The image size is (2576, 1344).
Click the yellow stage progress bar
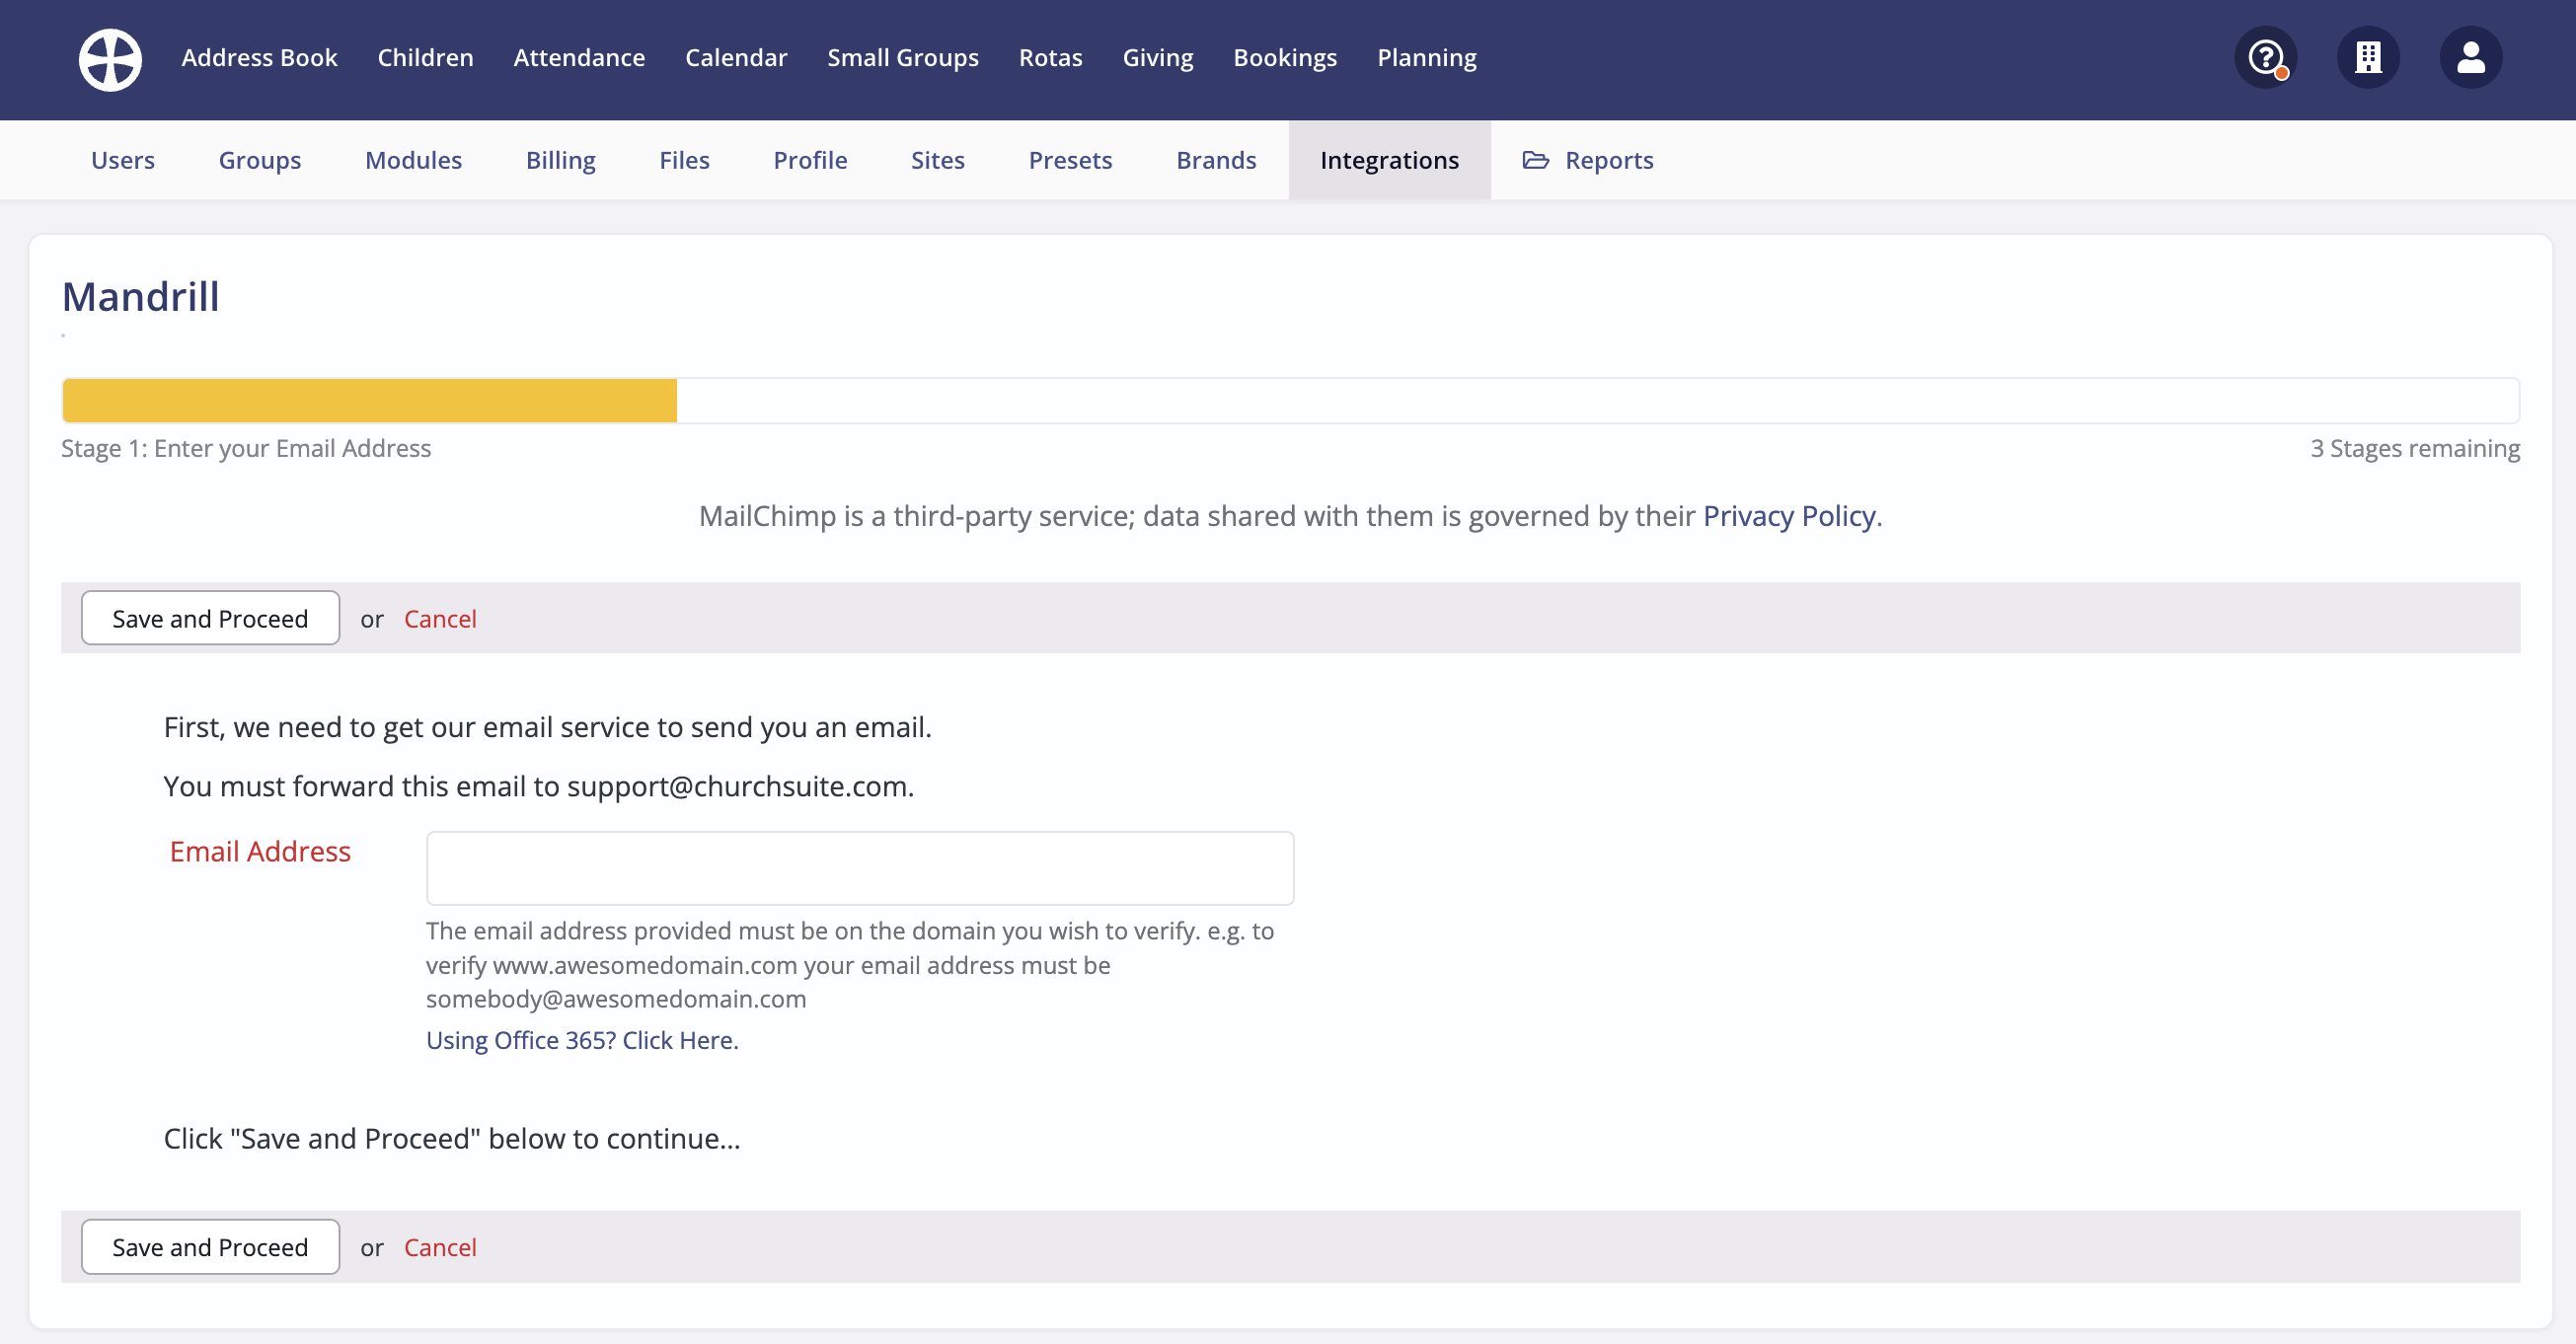[x=369, y=401]
